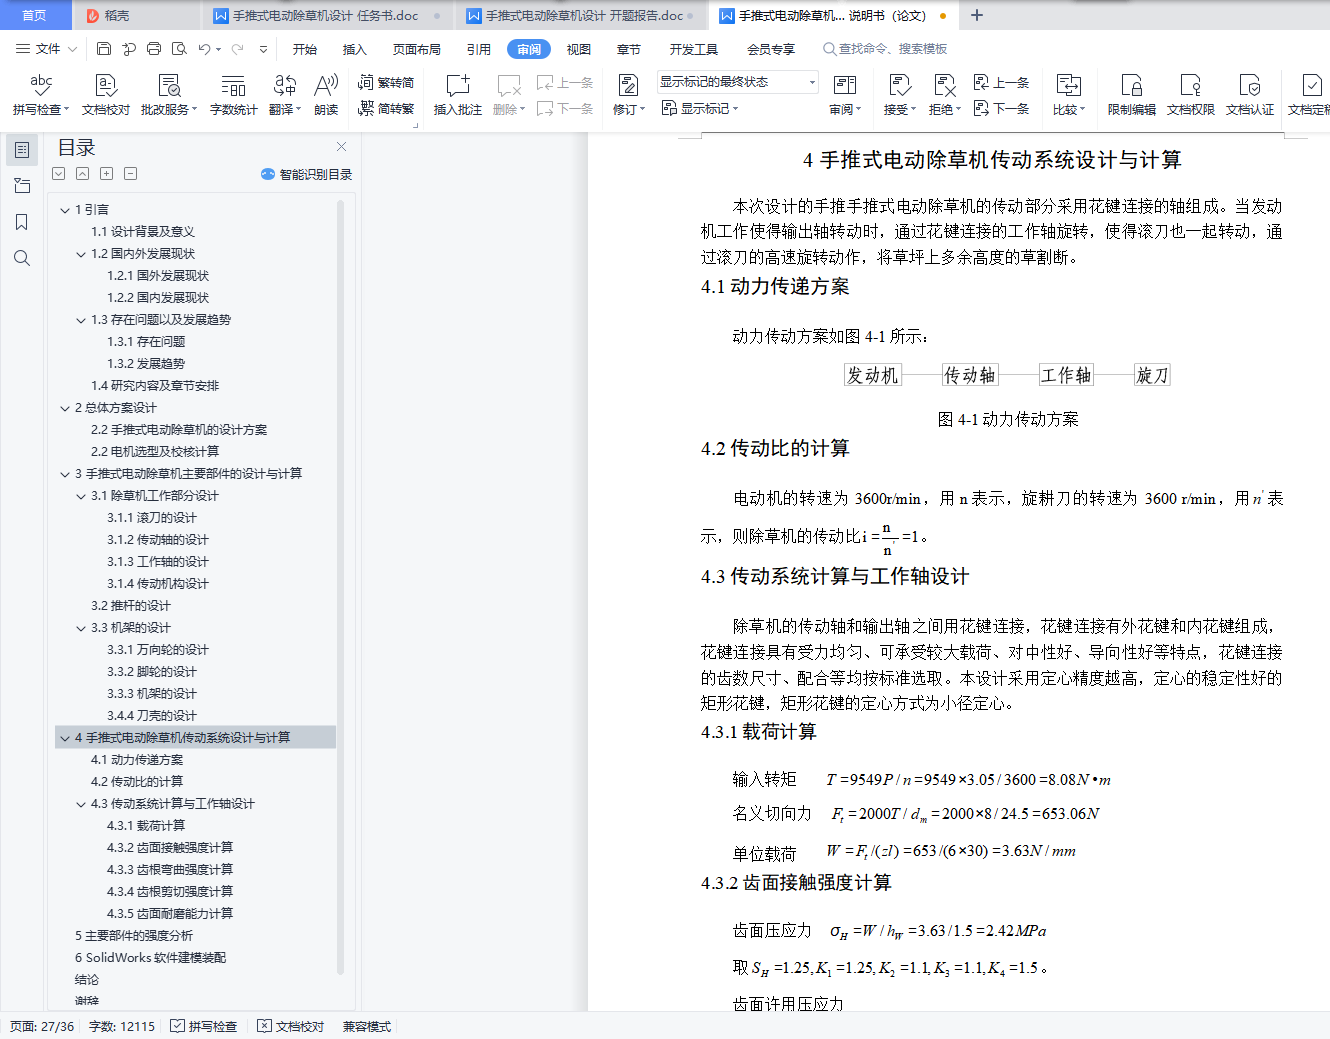The image size is (1330, 1039).
Task: Click the up-chevron box icon in 目录 header
Action: tap(82, 174)
